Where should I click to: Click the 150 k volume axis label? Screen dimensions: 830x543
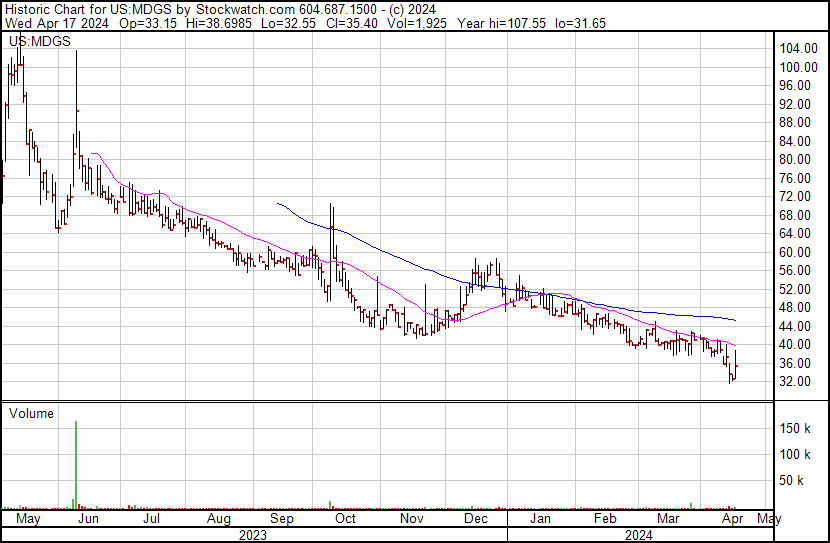(x=800, y=428)
